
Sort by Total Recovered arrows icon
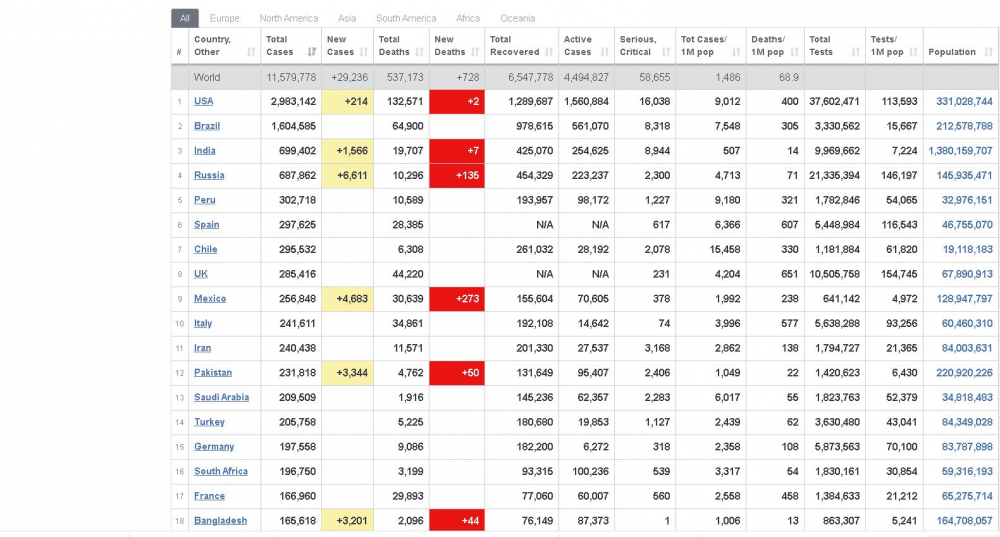[x=549, y=52]
